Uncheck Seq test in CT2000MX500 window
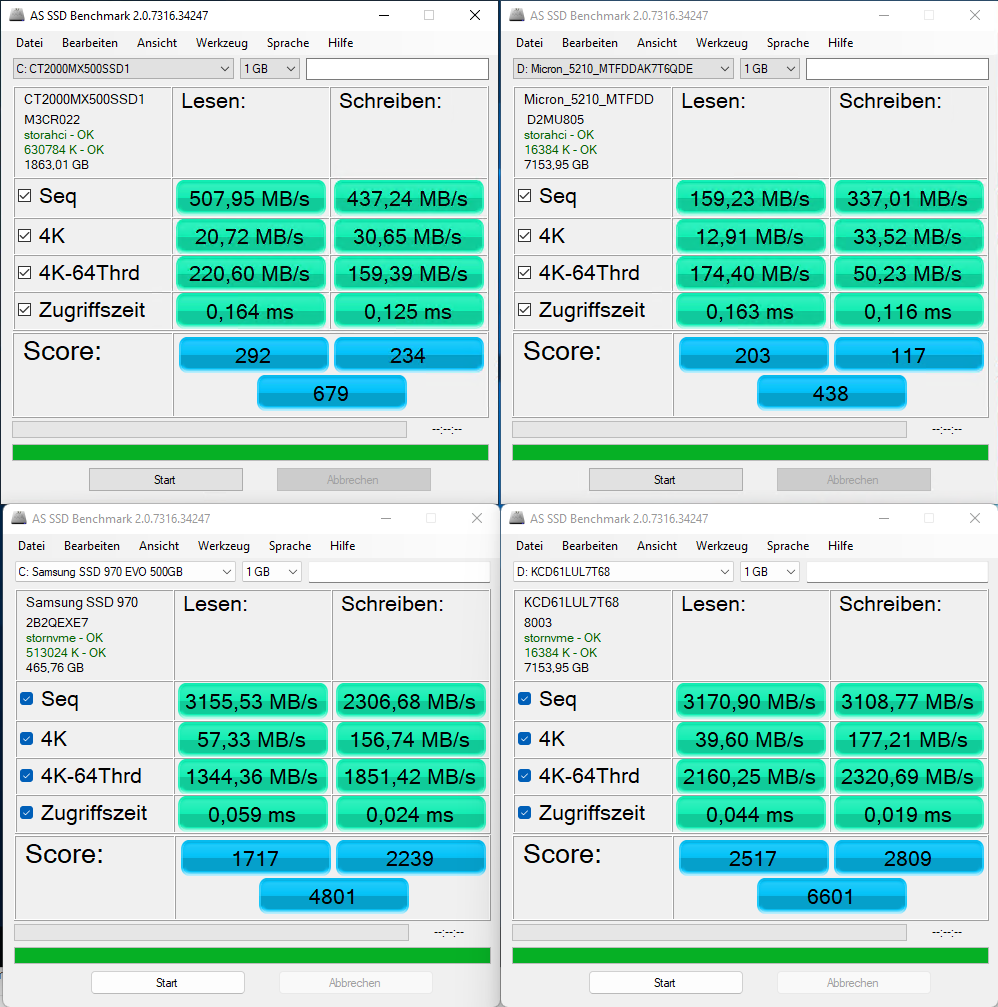Screen dimensions: 998x1007 tap(24, 196)
